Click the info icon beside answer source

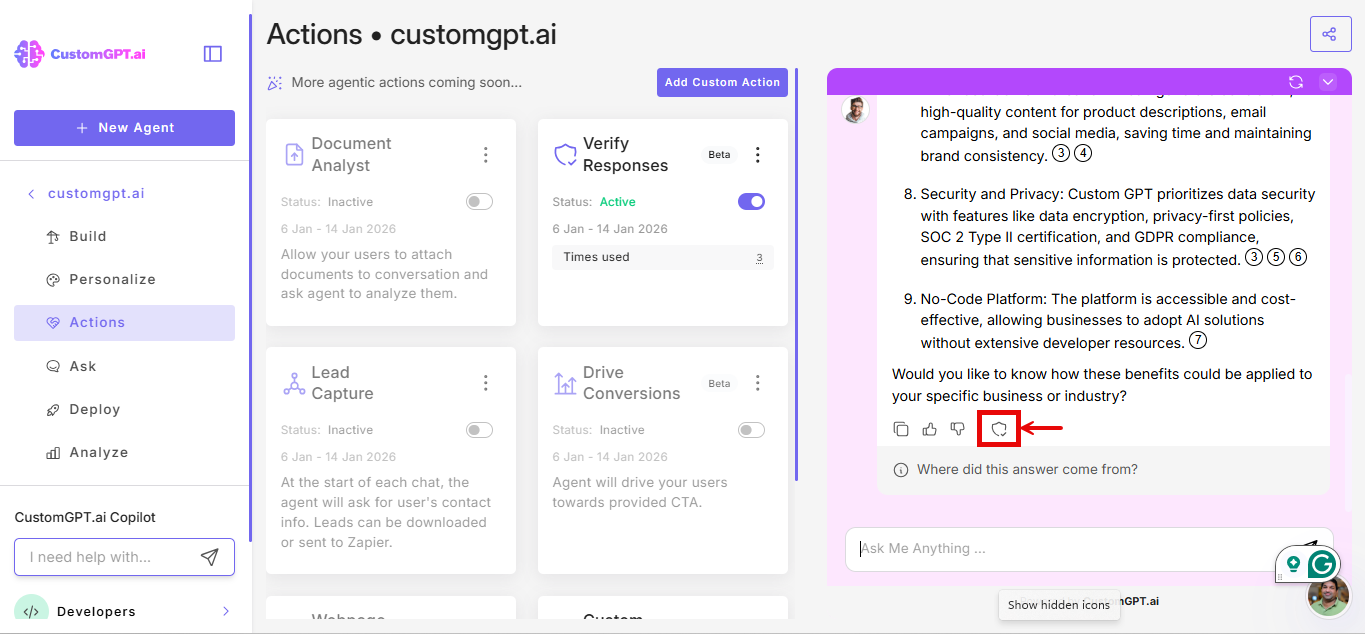click(x=901, y=470)
